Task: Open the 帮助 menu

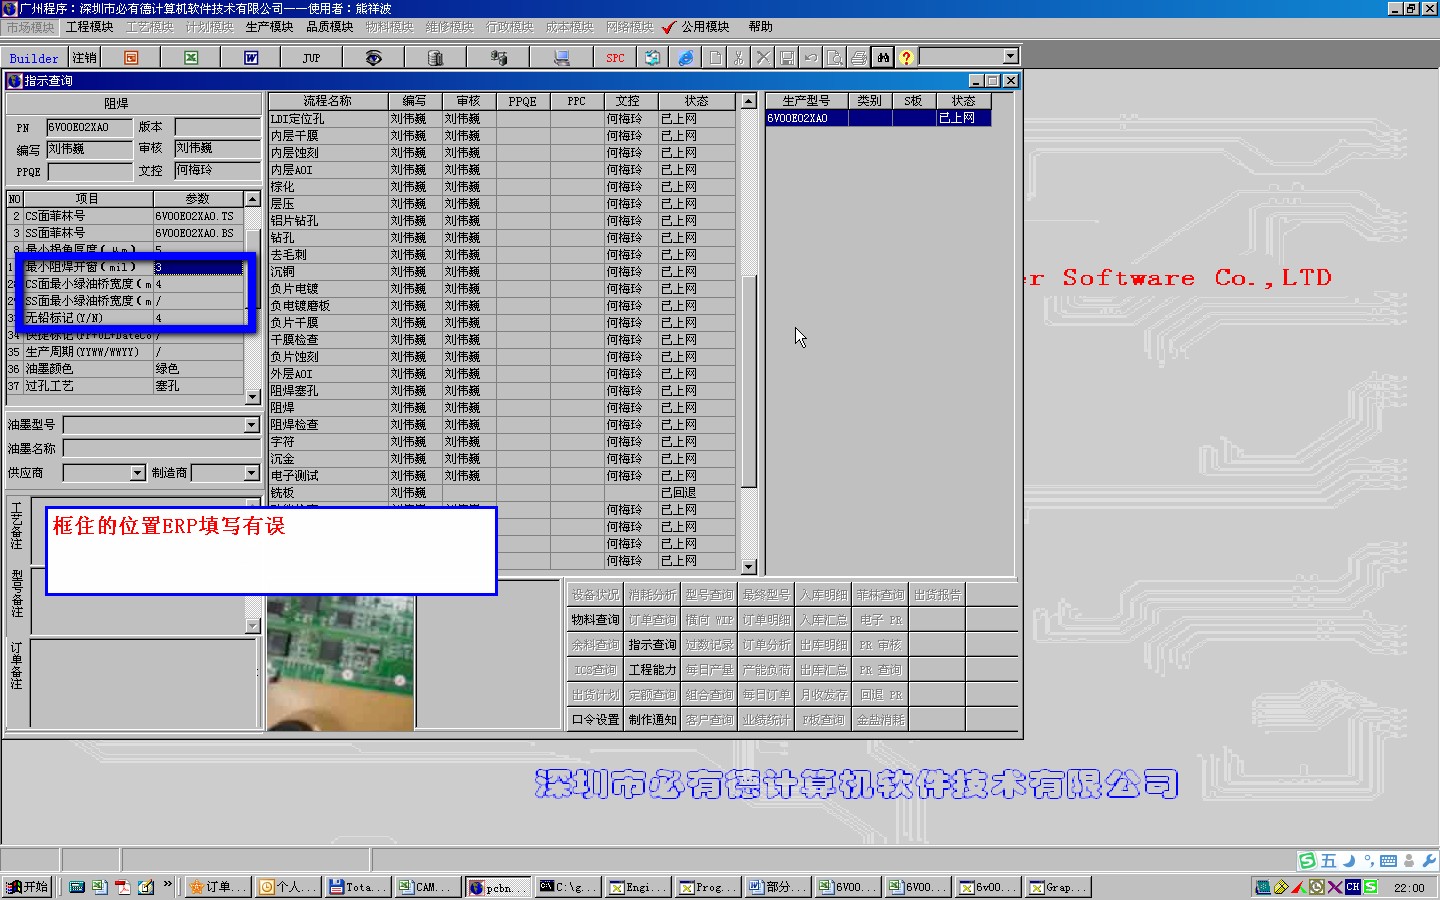Action: [x=760, y=27]
